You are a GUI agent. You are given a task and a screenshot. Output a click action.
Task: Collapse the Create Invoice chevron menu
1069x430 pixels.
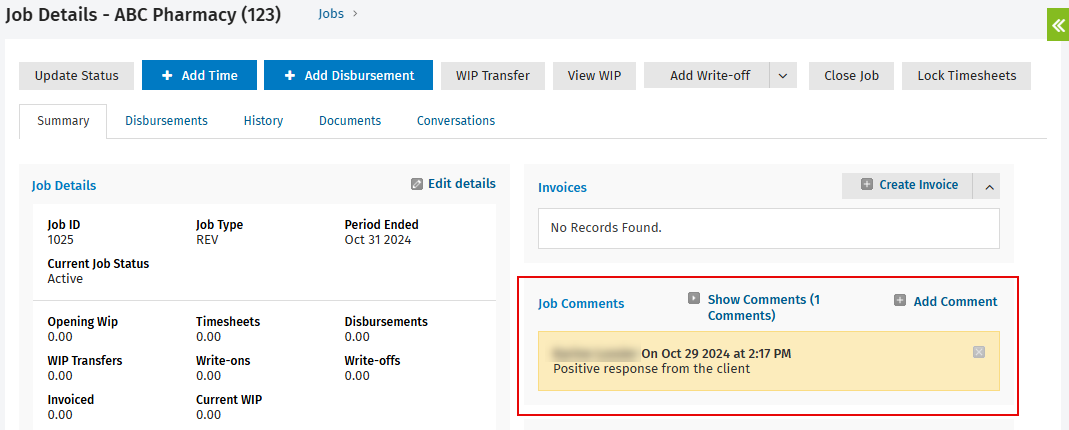tap(987, 186)
